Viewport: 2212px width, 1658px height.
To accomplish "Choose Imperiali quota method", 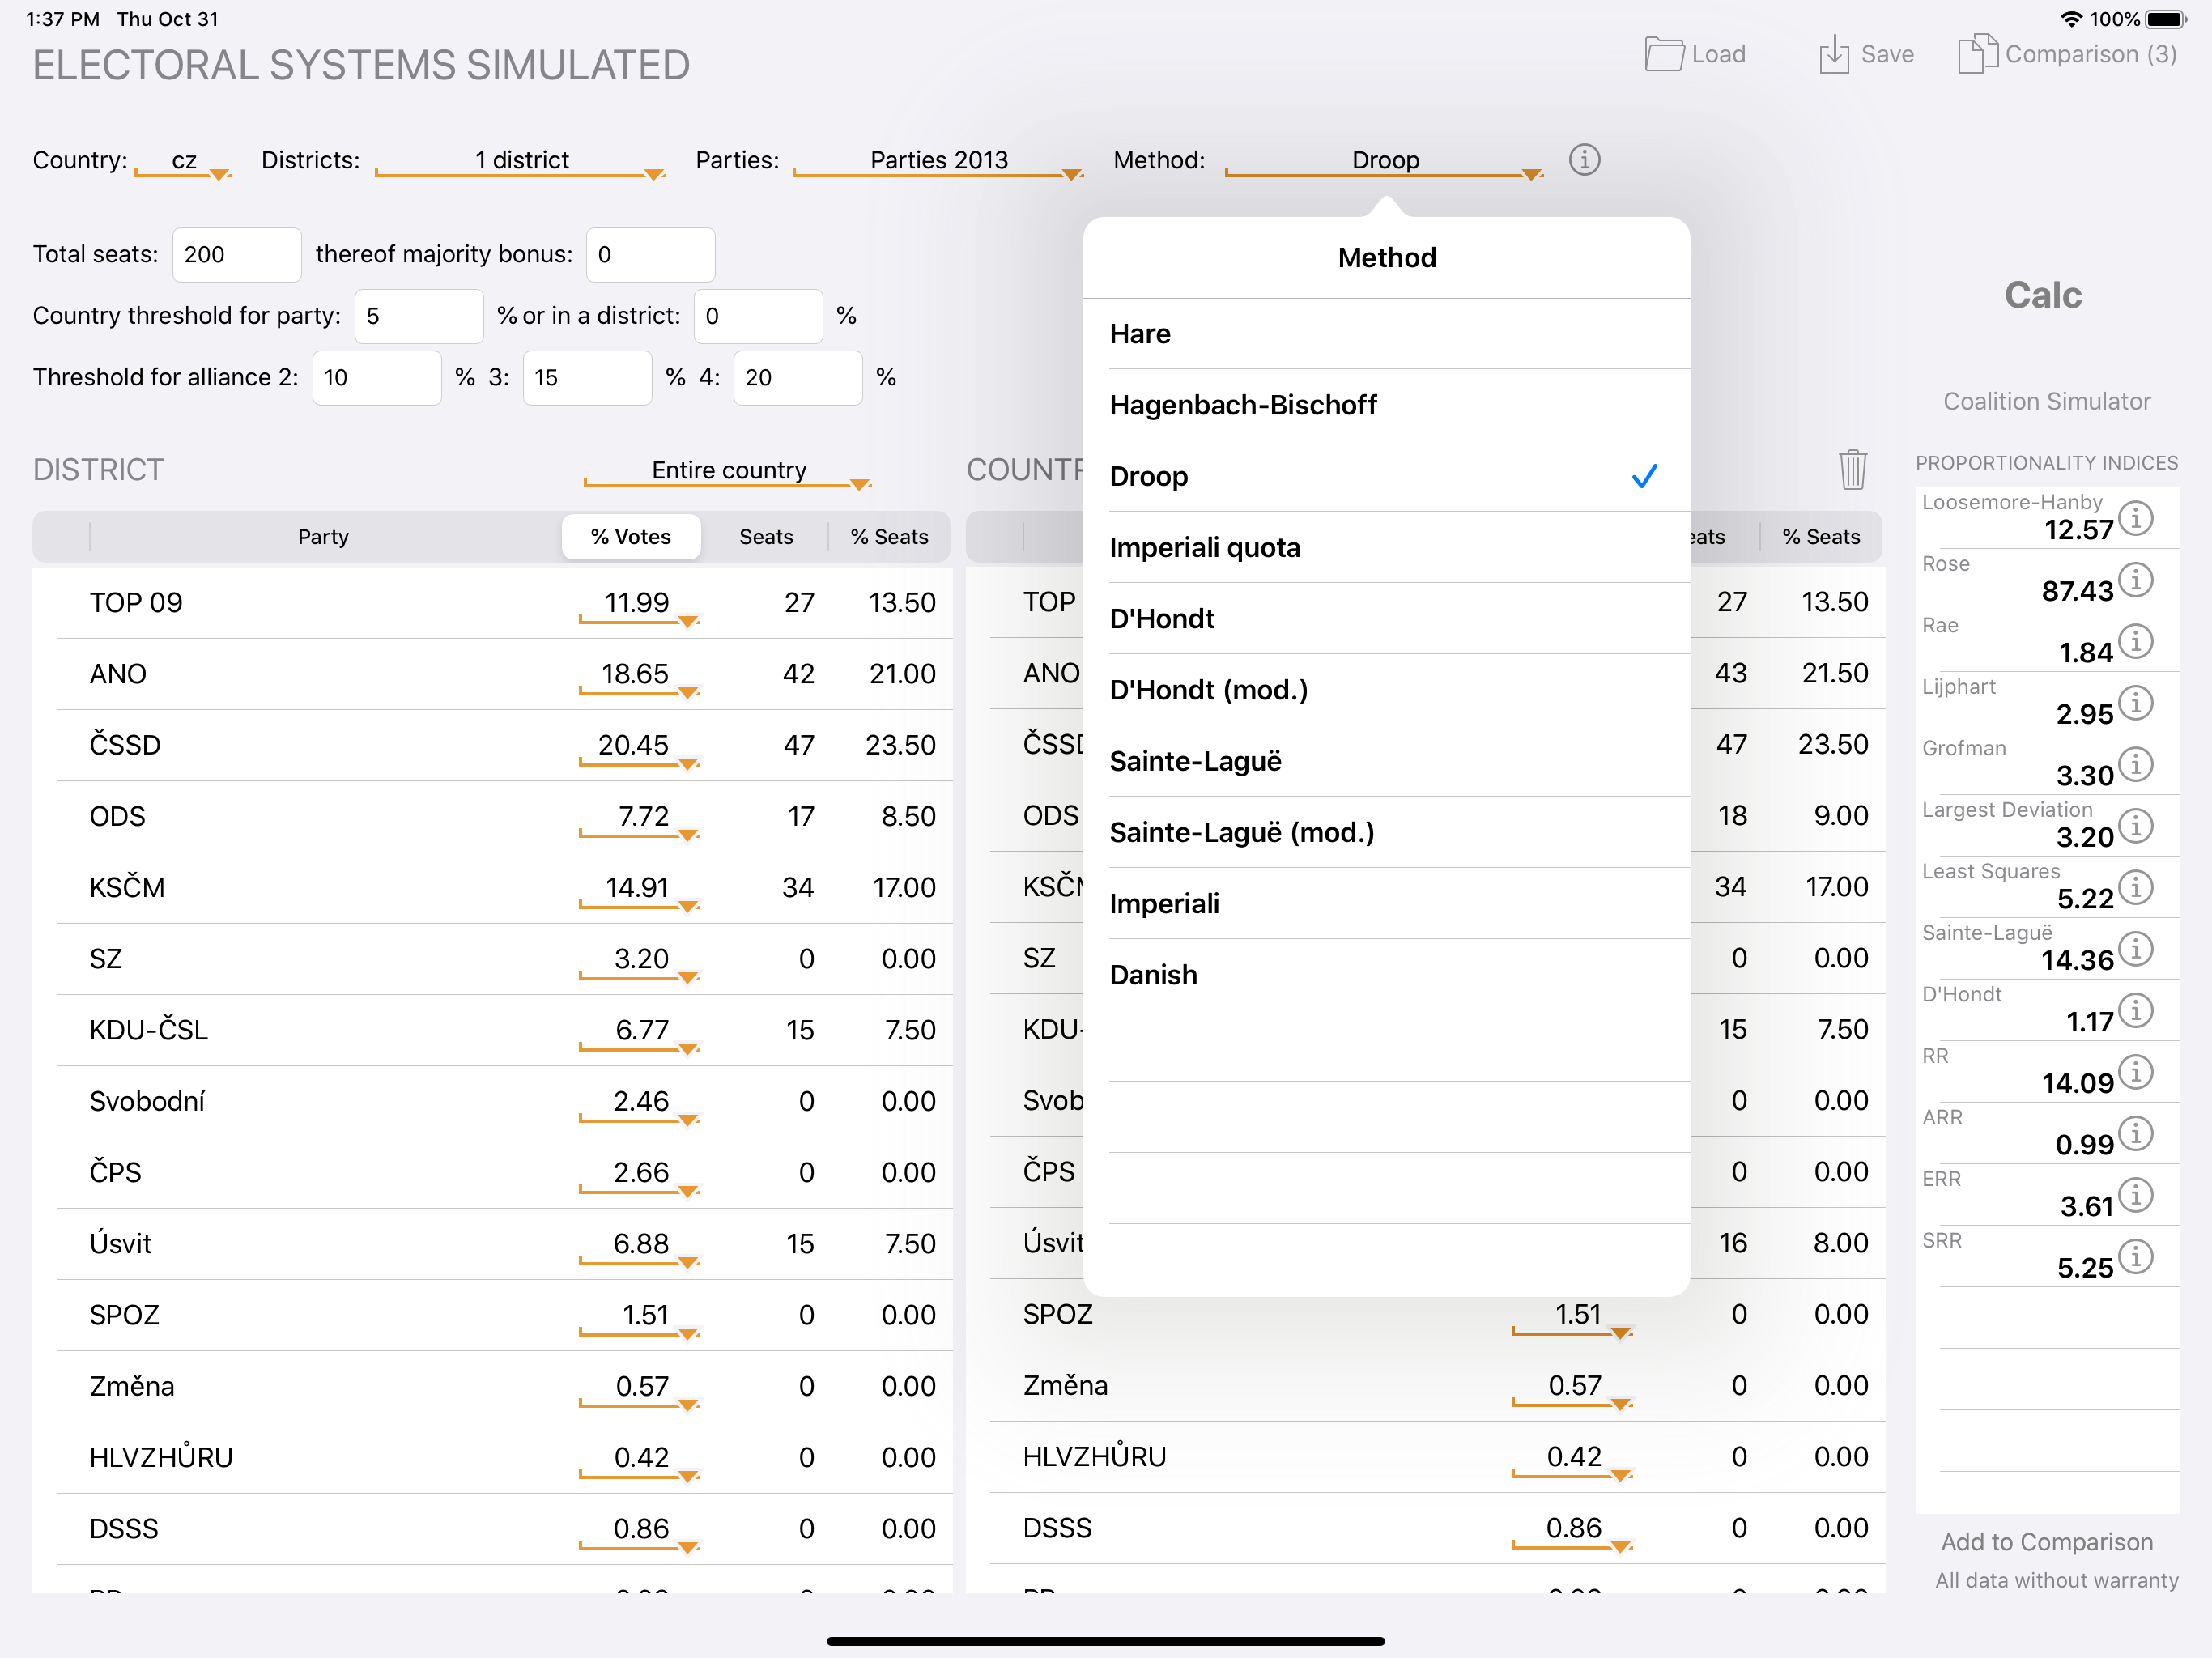I will (1387, 548).
